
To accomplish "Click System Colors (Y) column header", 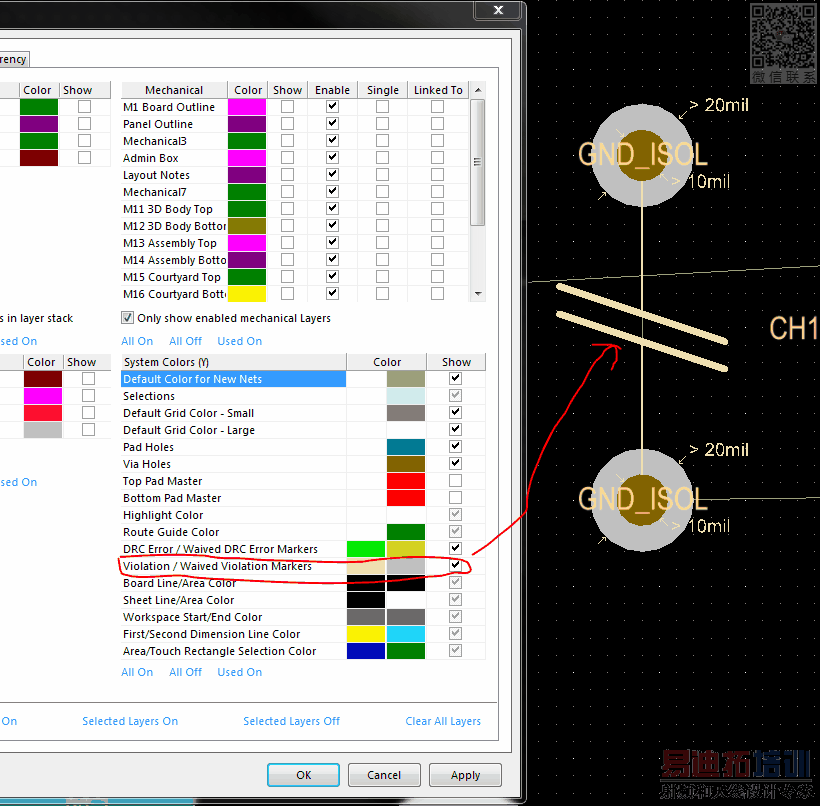I will pyautogui.click(x=233, y=362).
